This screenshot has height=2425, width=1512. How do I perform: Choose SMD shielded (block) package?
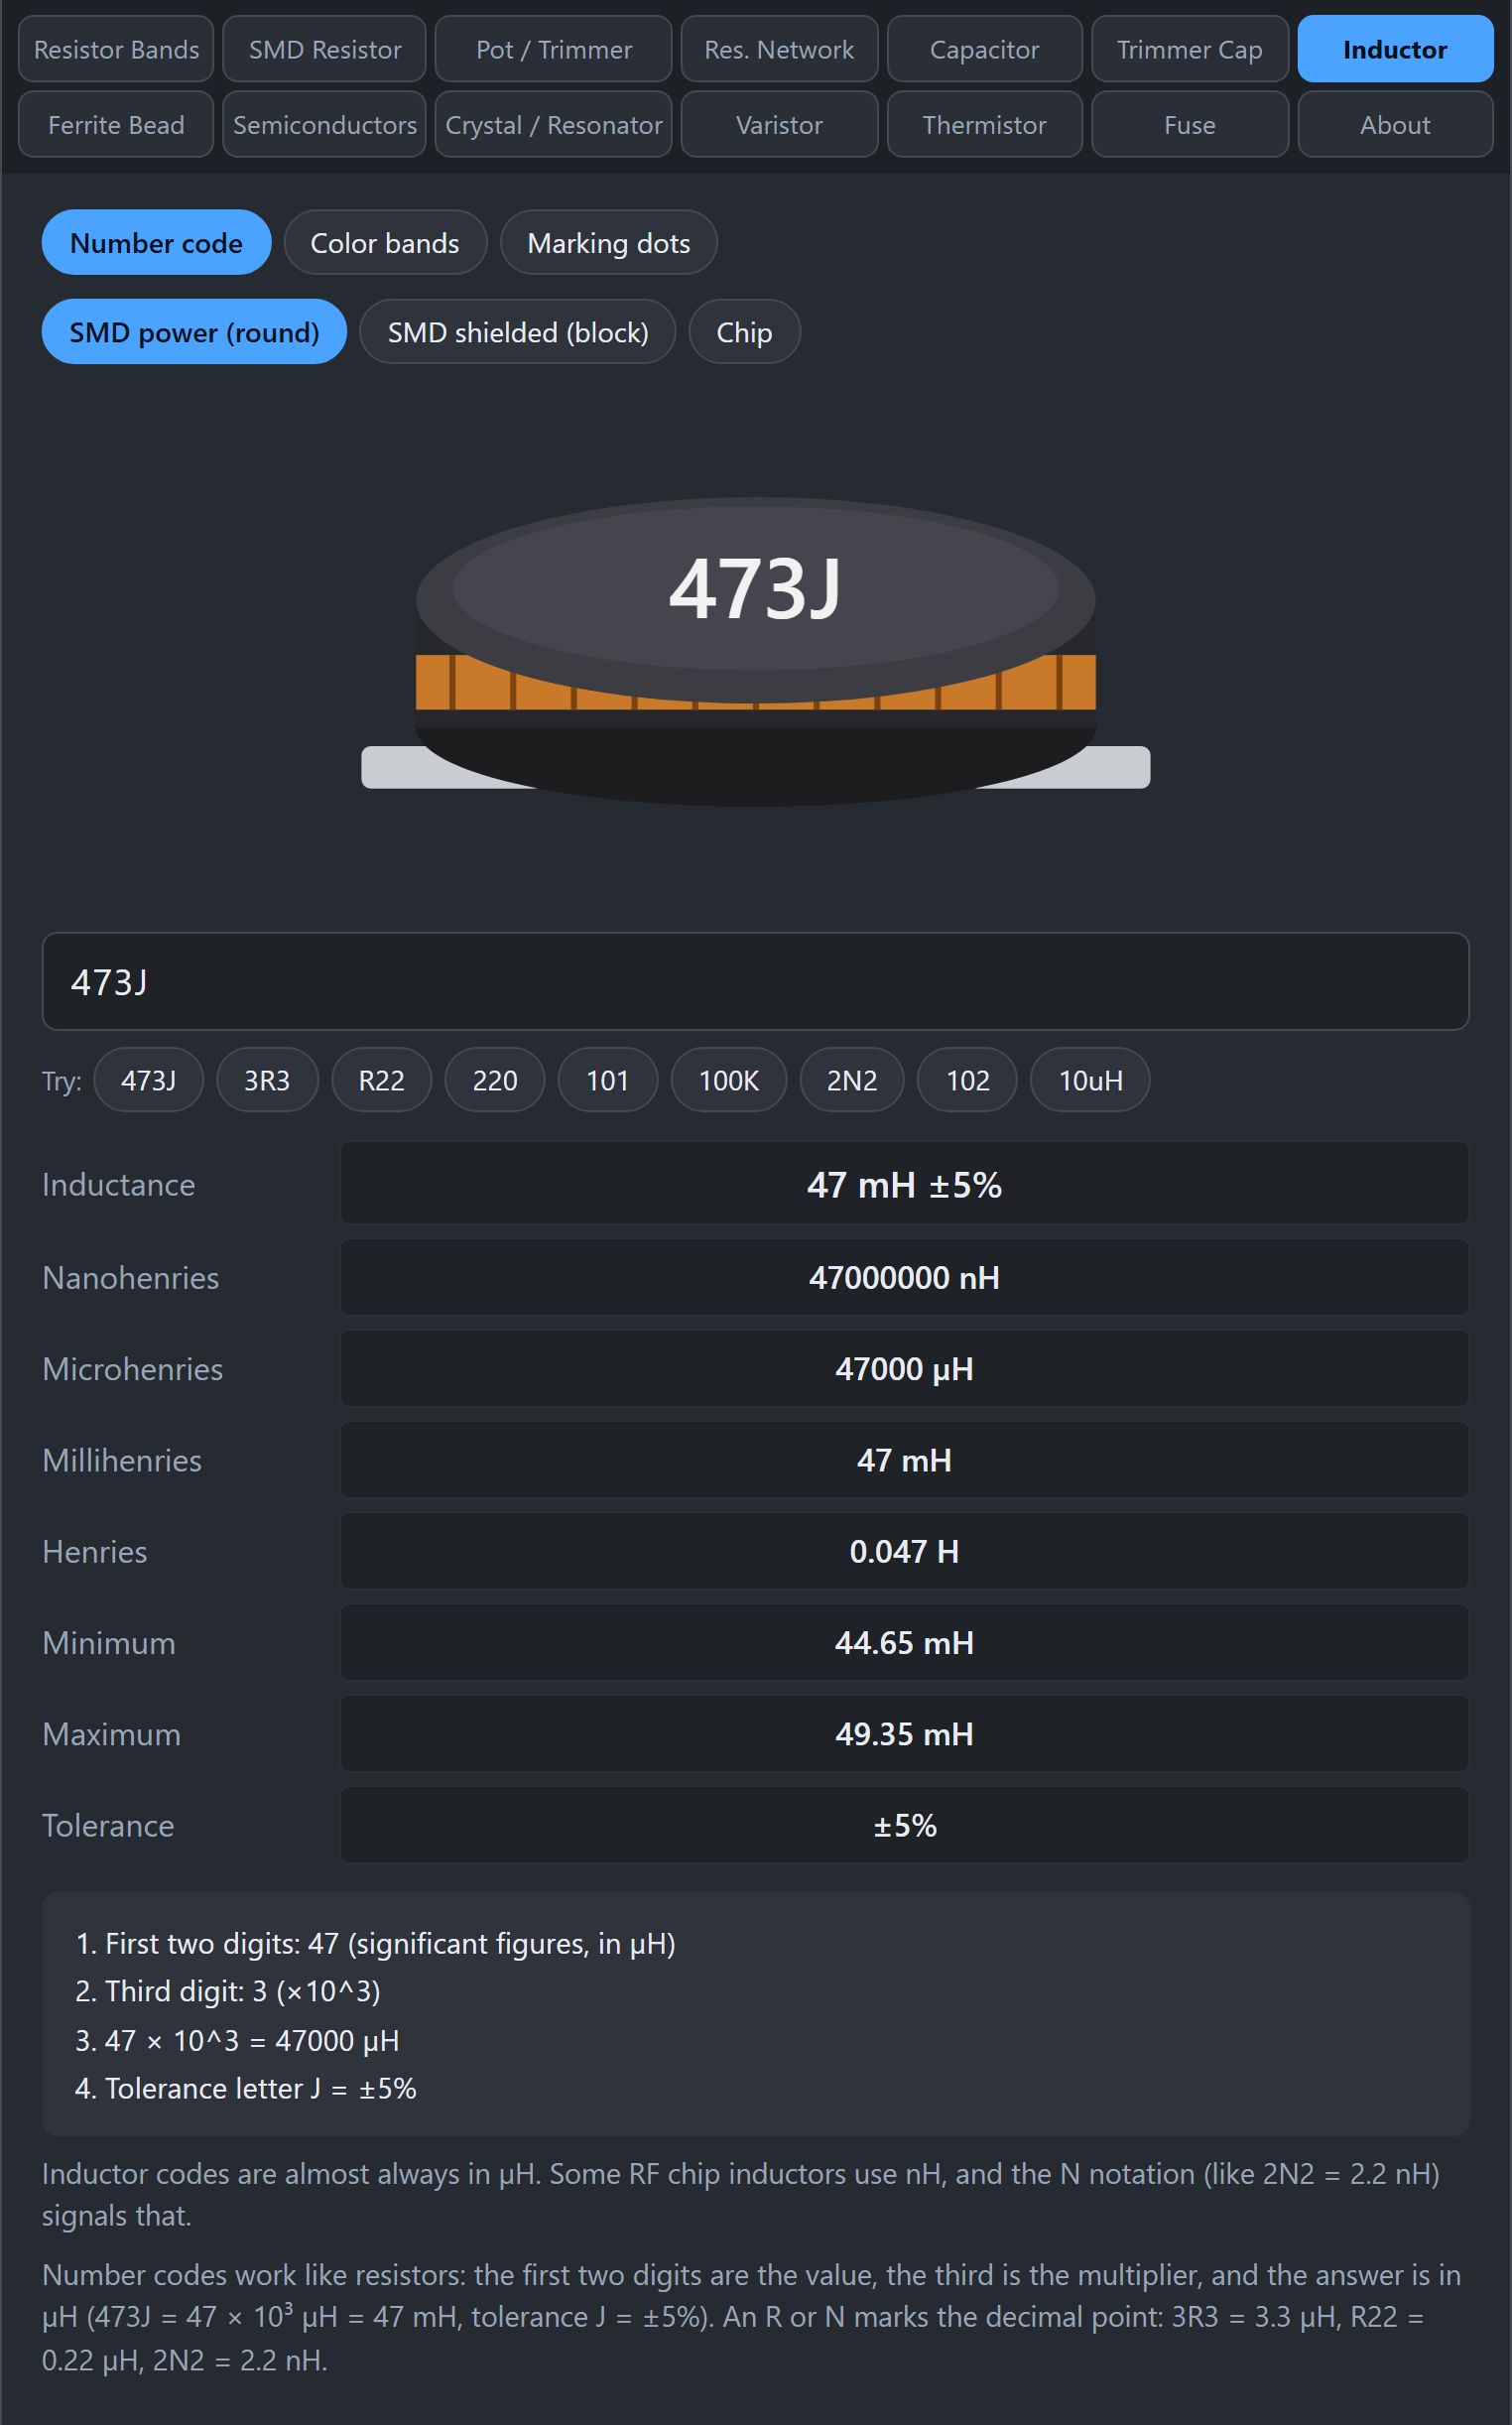pyautogui.click(x=517, y=332)
